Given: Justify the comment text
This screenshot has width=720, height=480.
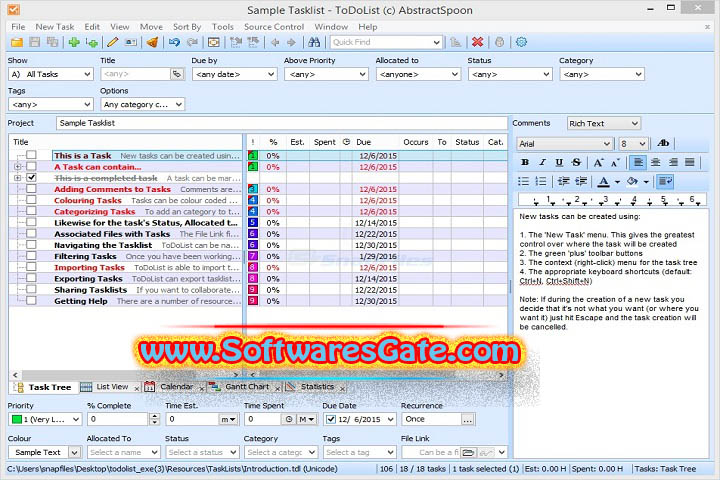Looking at the screenshot, I should [690, 162].
